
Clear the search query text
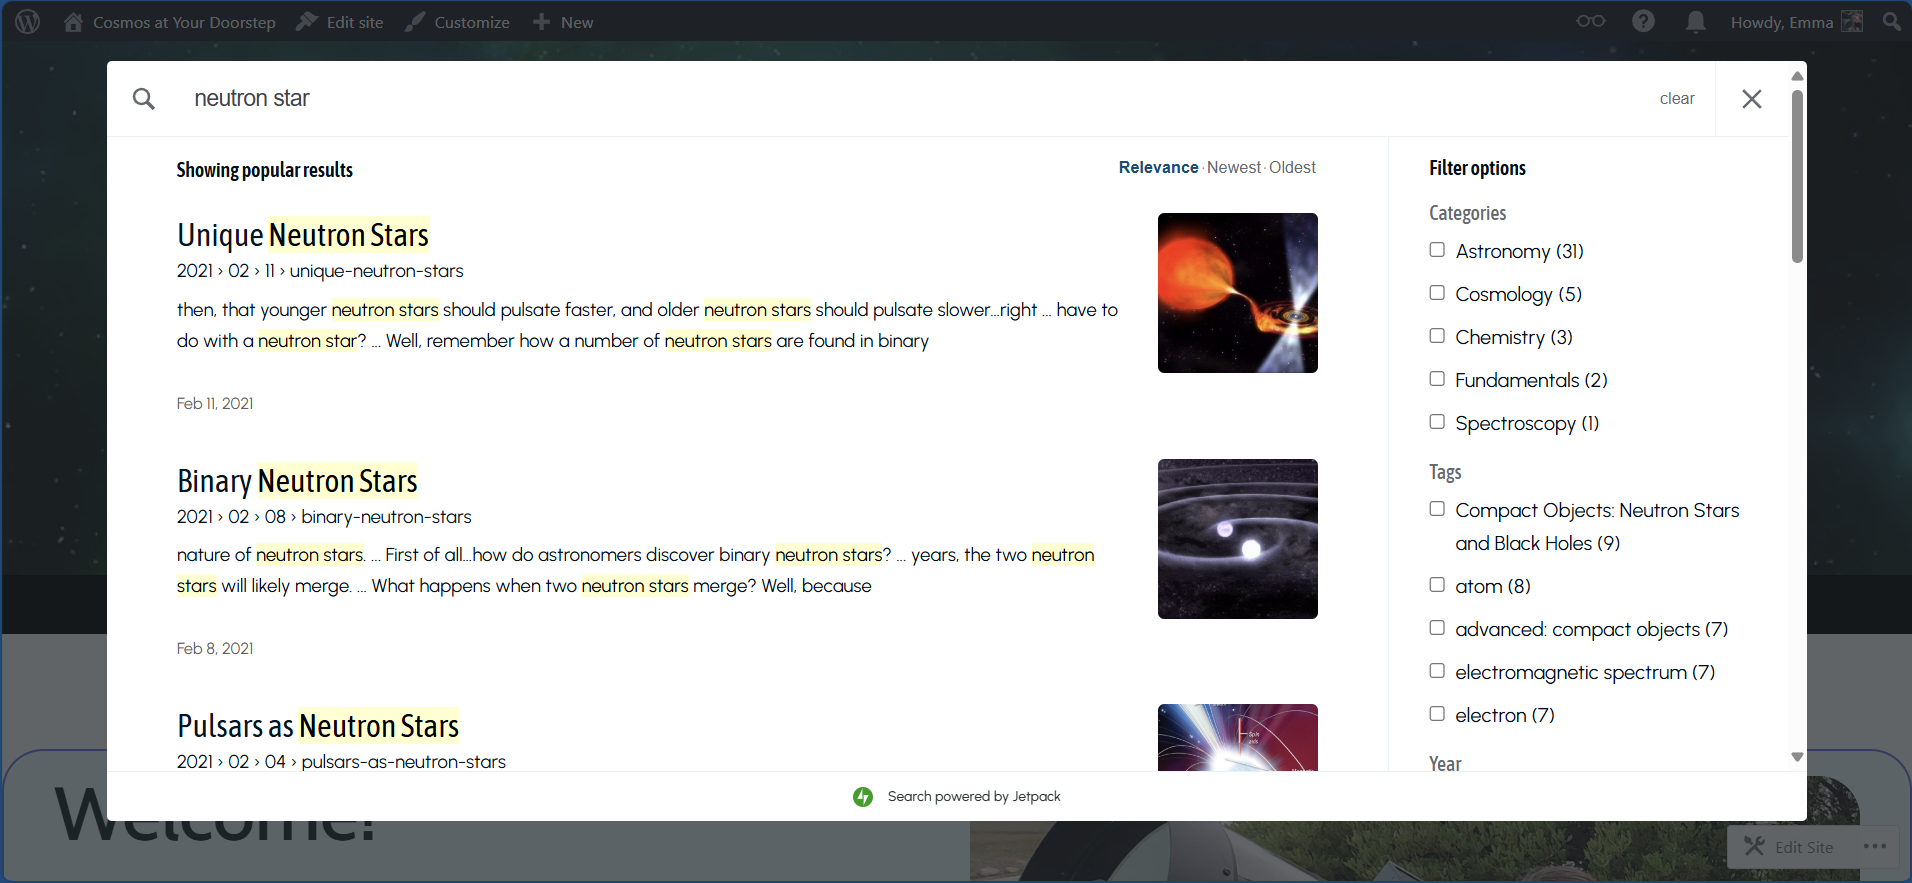[1676, 99]
